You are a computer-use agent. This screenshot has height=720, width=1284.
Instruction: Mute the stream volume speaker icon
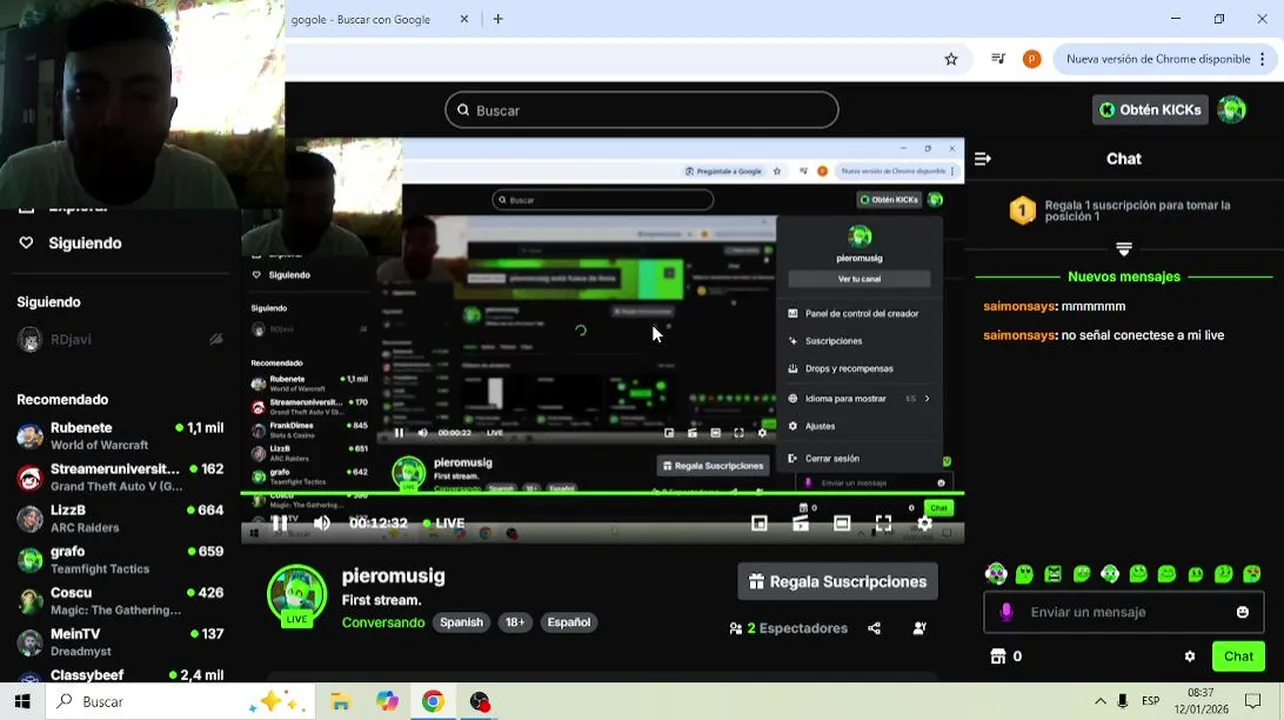(x=322, y=523)
